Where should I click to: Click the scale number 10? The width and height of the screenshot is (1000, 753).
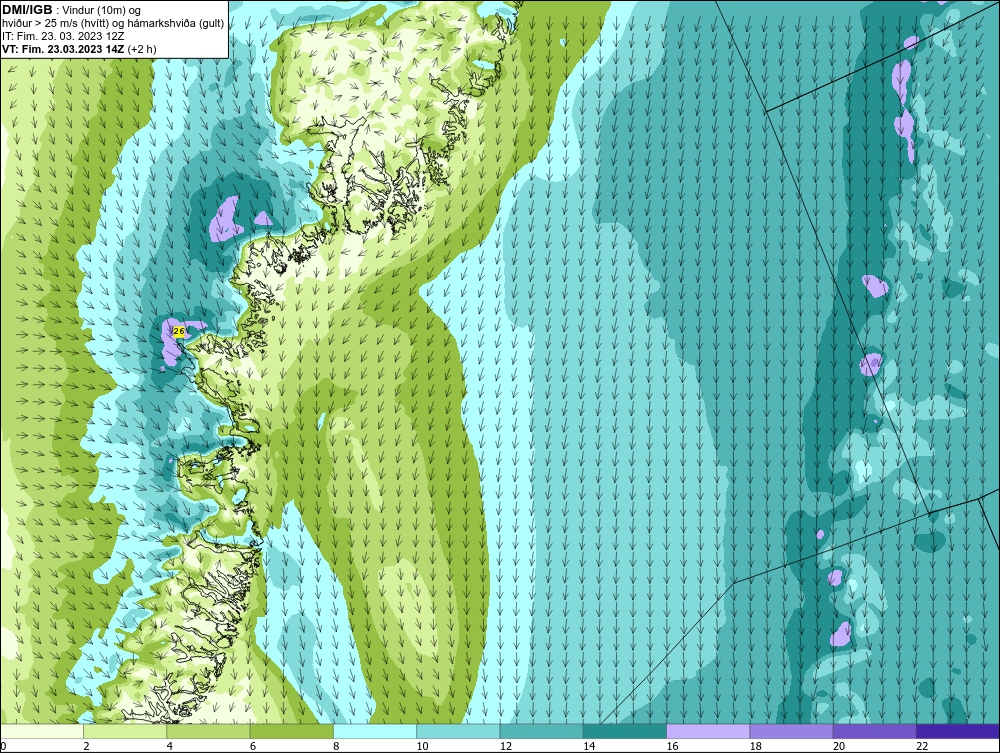pos(422,747)
